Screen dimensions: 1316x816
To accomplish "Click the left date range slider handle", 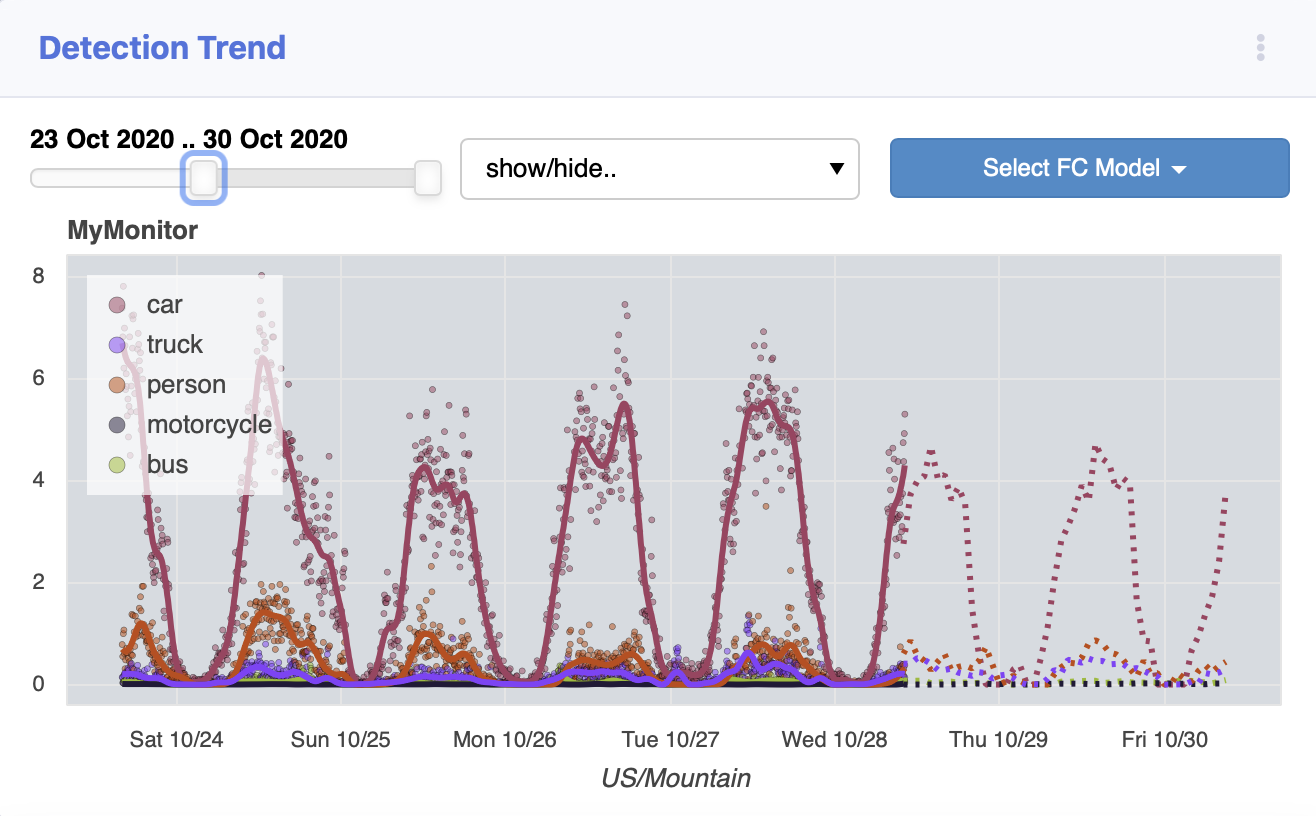I will pos(204,178).
